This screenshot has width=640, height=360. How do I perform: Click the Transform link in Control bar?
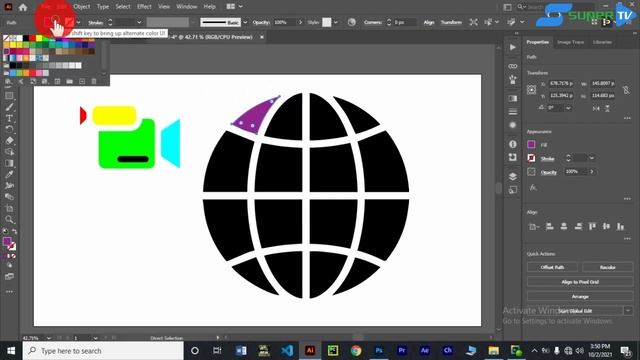click(x=451, y=22)
